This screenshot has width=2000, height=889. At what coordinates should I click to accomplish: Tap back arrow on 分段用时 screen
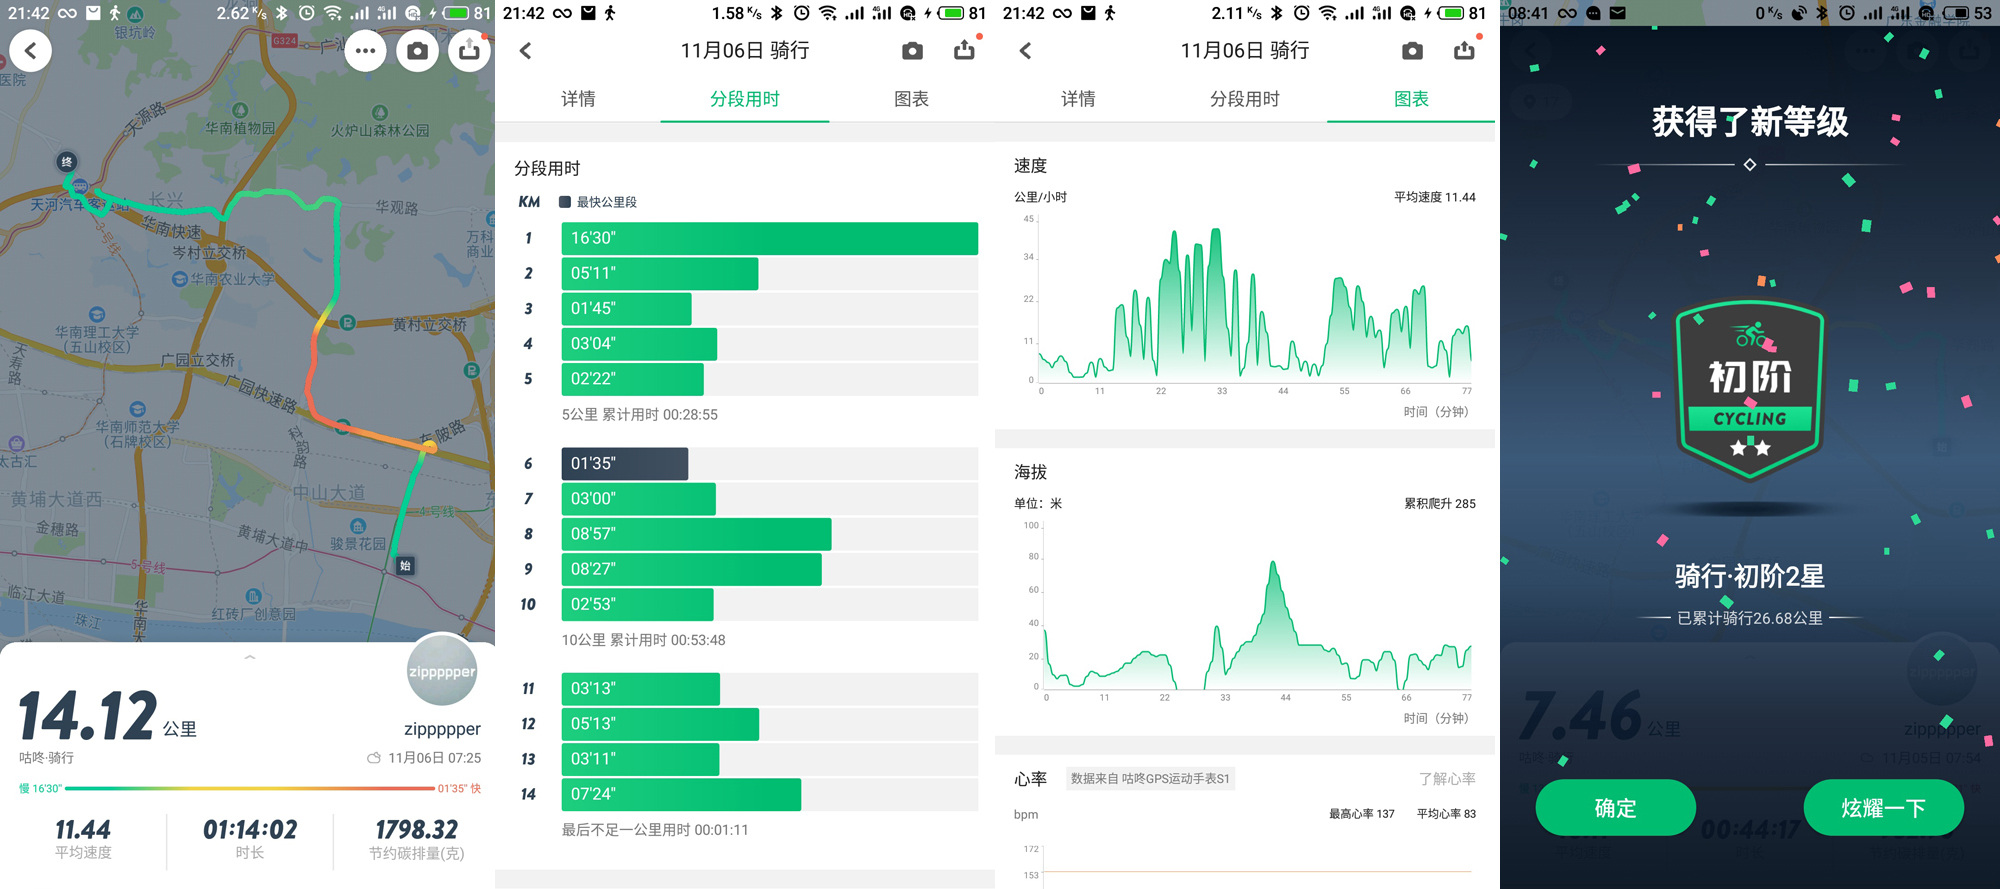point(526,50)
